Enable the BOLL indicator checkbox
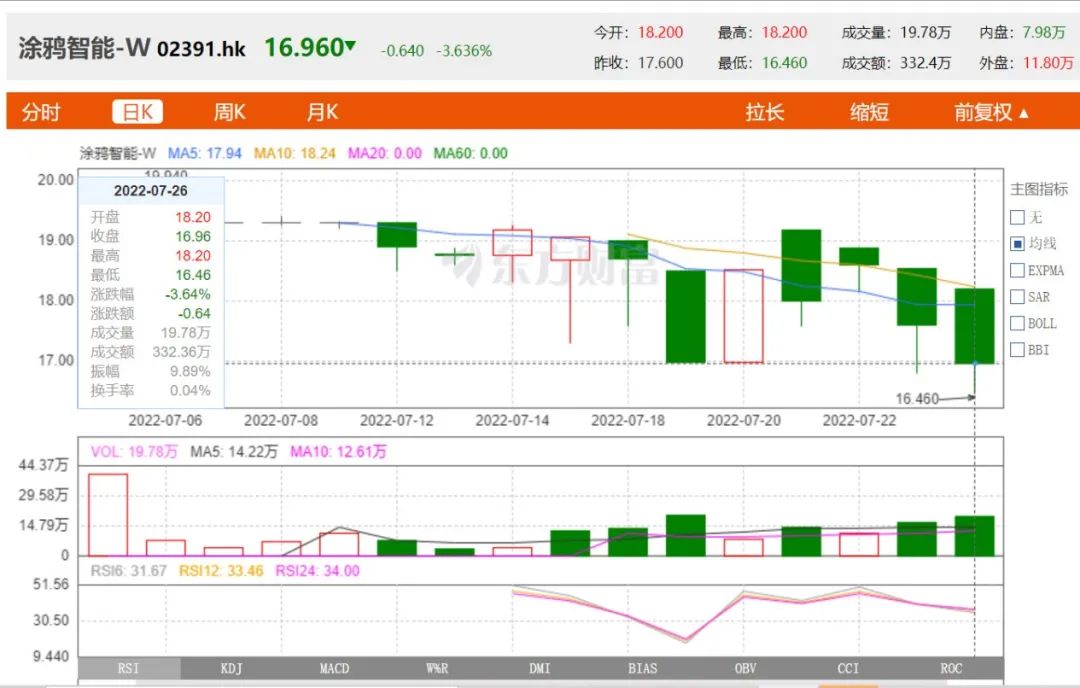Viewport: 1080px width, 688px height. click(1017, 323)
